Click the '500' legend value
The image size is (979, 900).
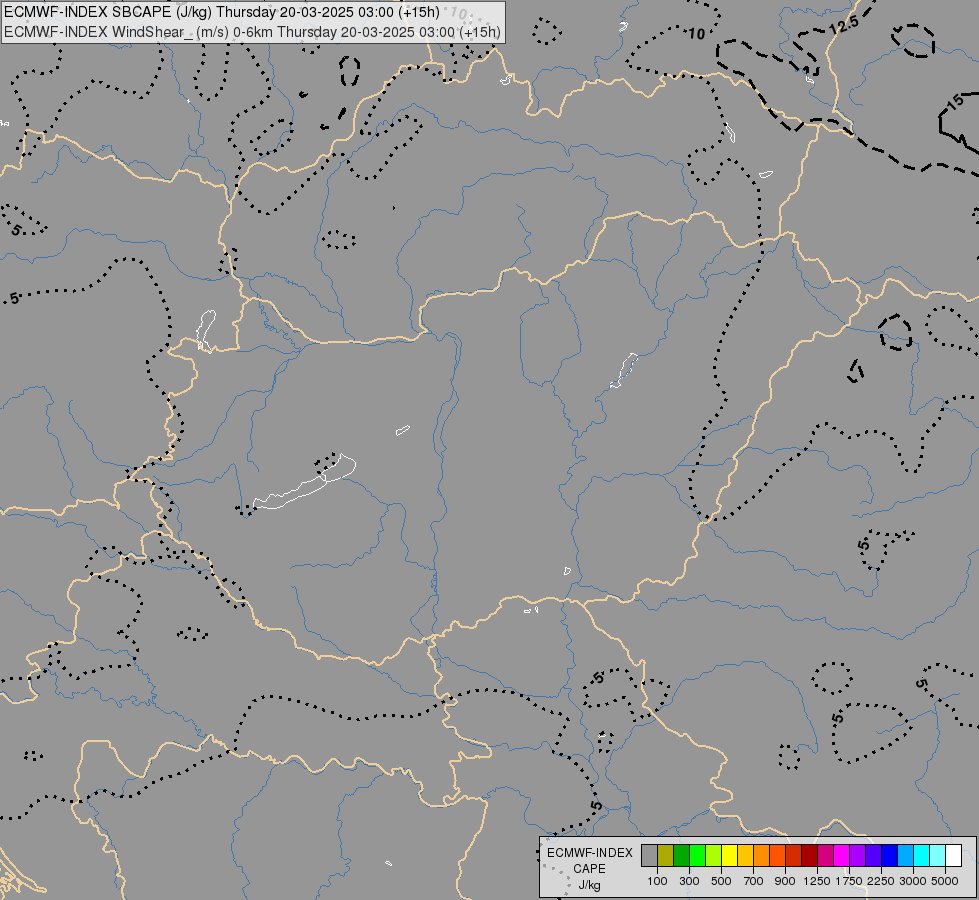coord(721,881)
